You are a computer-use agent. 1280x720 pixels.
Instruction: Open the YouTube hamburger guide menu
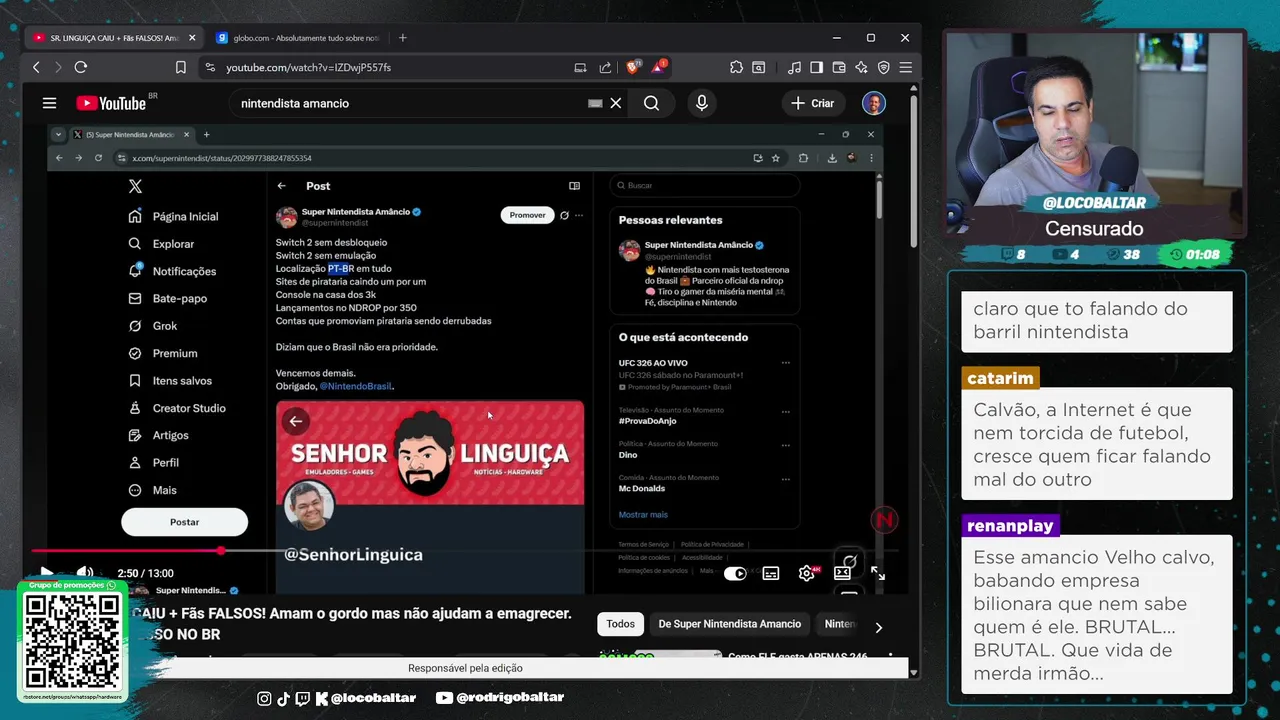tap(49, 103)
